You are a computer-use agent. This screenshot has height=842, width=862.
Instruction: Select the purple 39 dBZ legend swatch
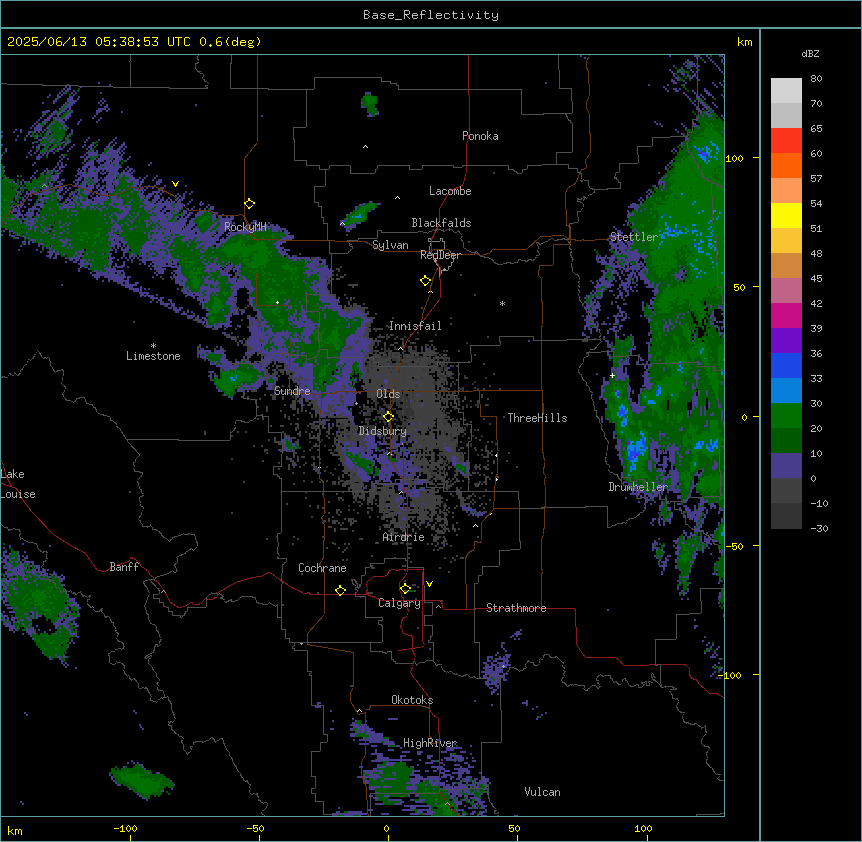[x=786, y=340]
